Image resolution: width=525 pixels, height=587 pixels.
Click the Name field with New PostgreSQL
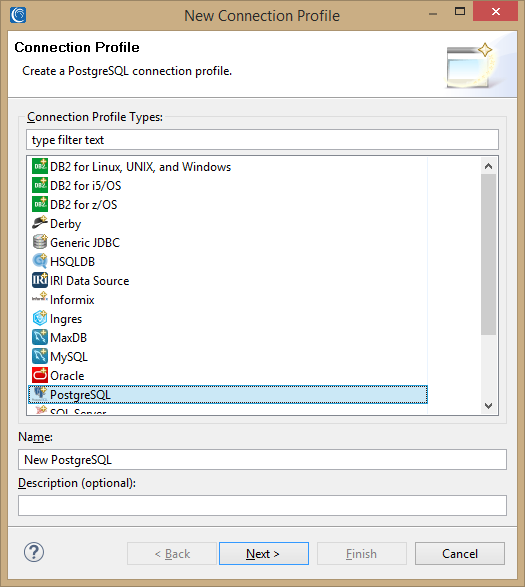tap(262, 460)
